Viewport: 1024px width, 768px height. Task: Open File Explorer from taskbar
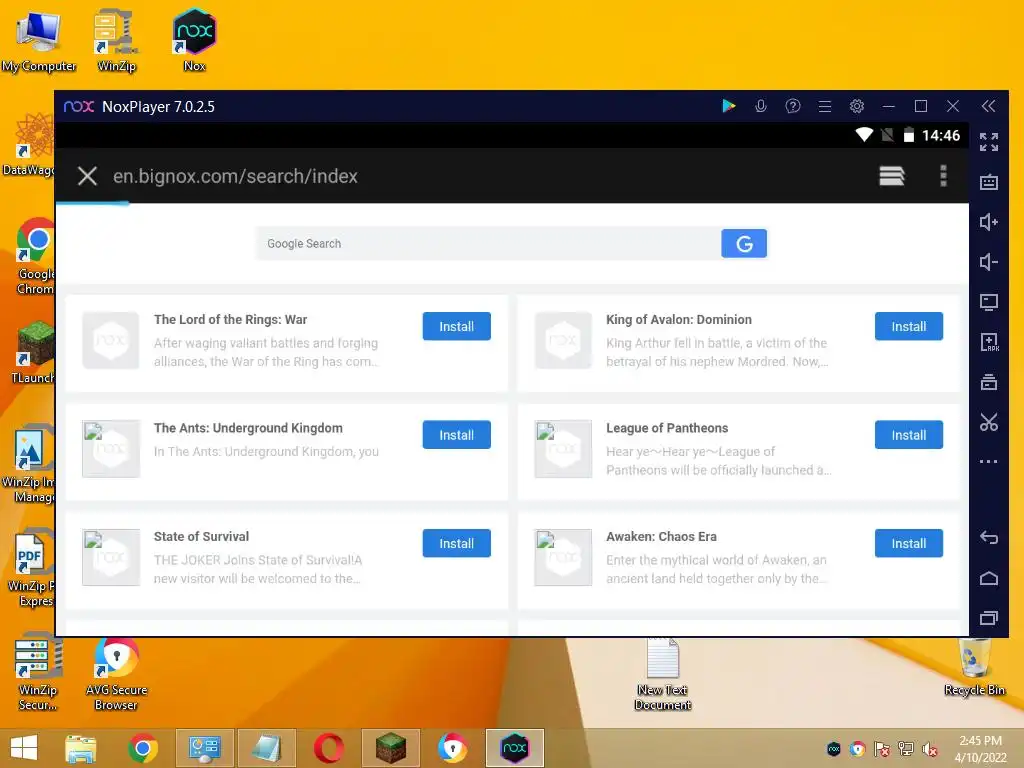coord(81,748)
